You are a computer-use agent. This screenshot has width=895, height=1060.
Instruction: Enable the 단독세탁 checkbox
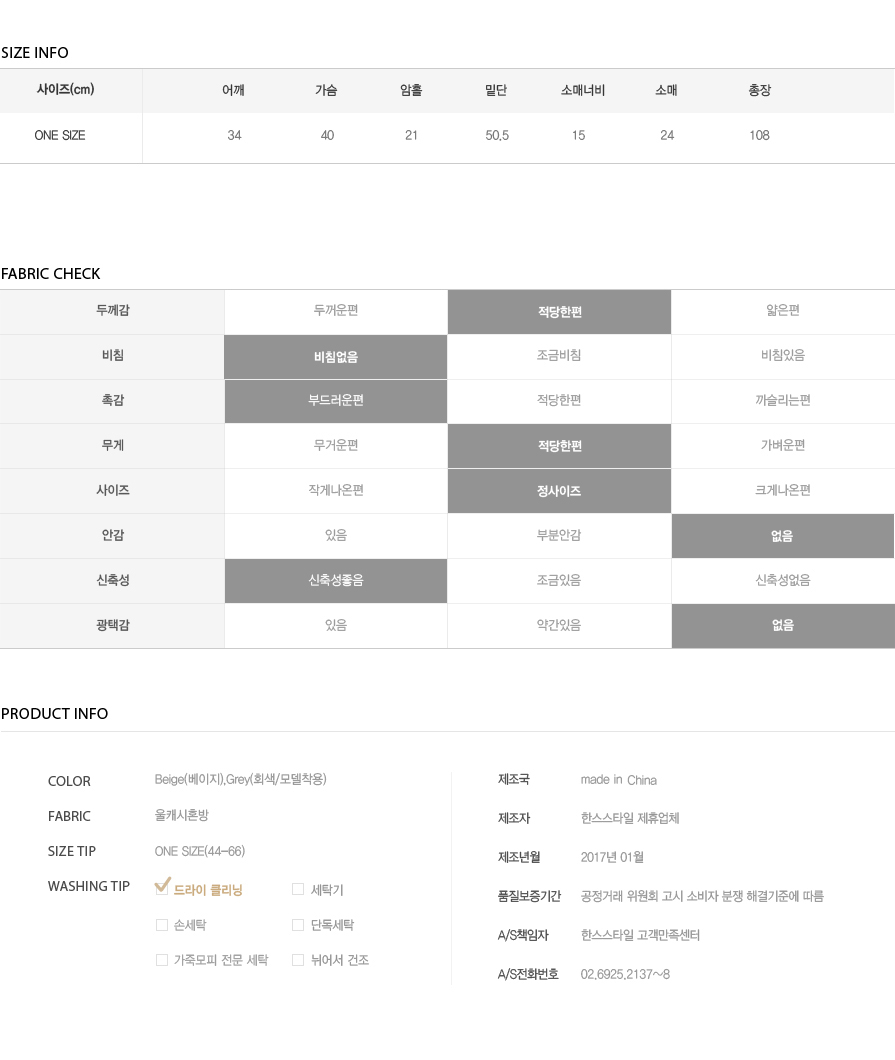[297, 925]
